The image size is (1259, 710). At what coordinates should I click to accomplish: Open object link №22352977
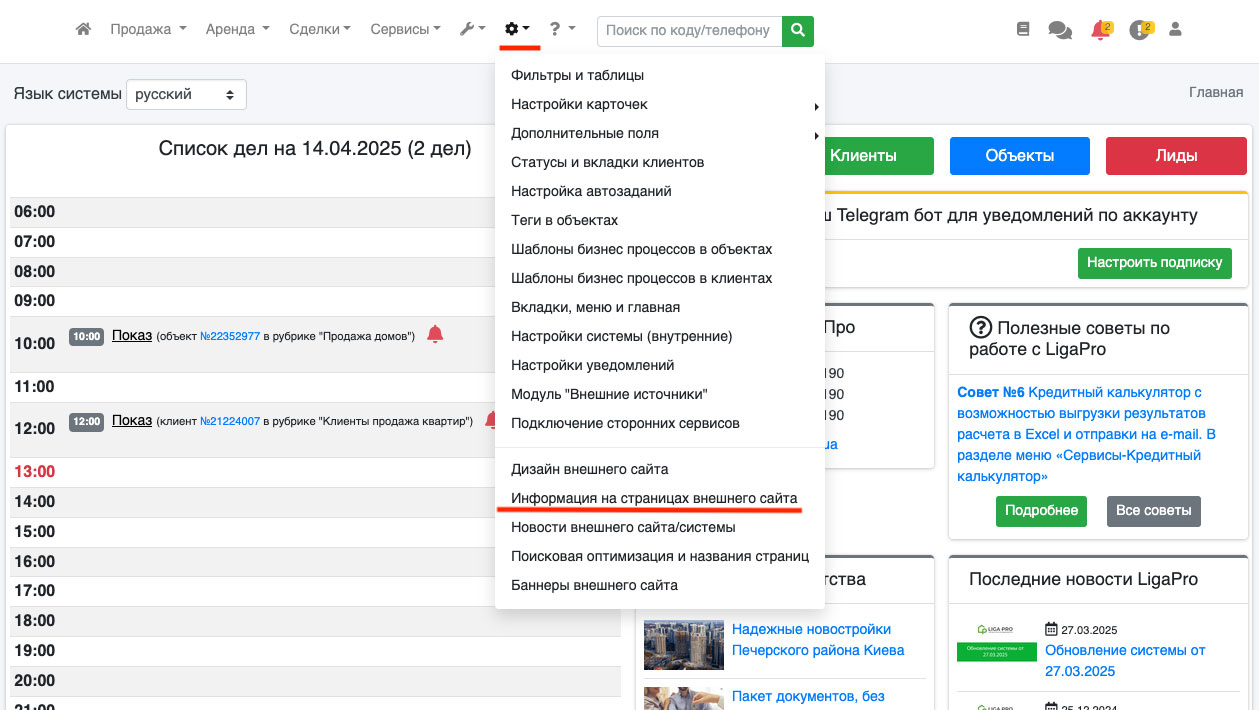[230, 337]
